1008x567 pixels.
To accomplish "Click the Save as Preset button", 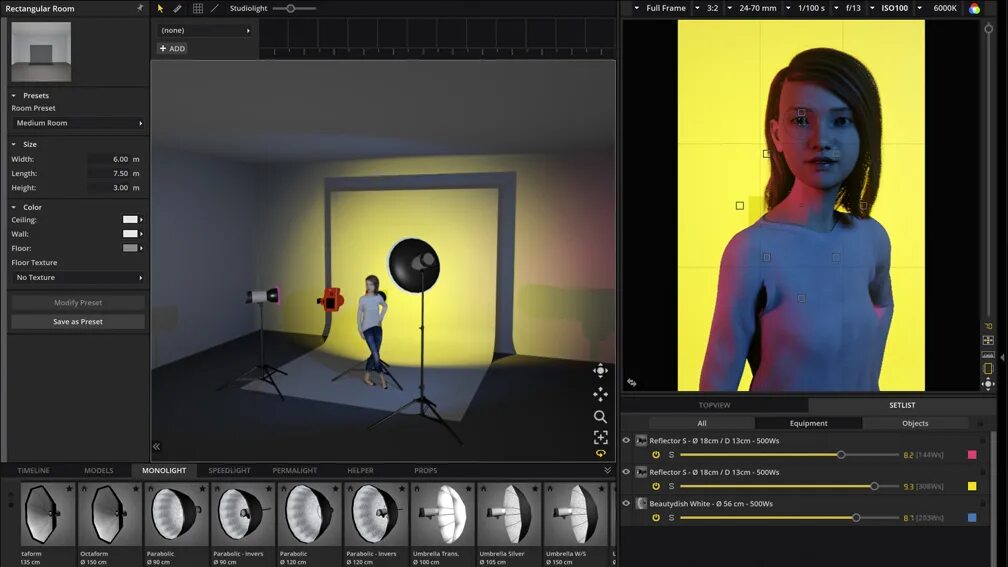I will point(78,321).
